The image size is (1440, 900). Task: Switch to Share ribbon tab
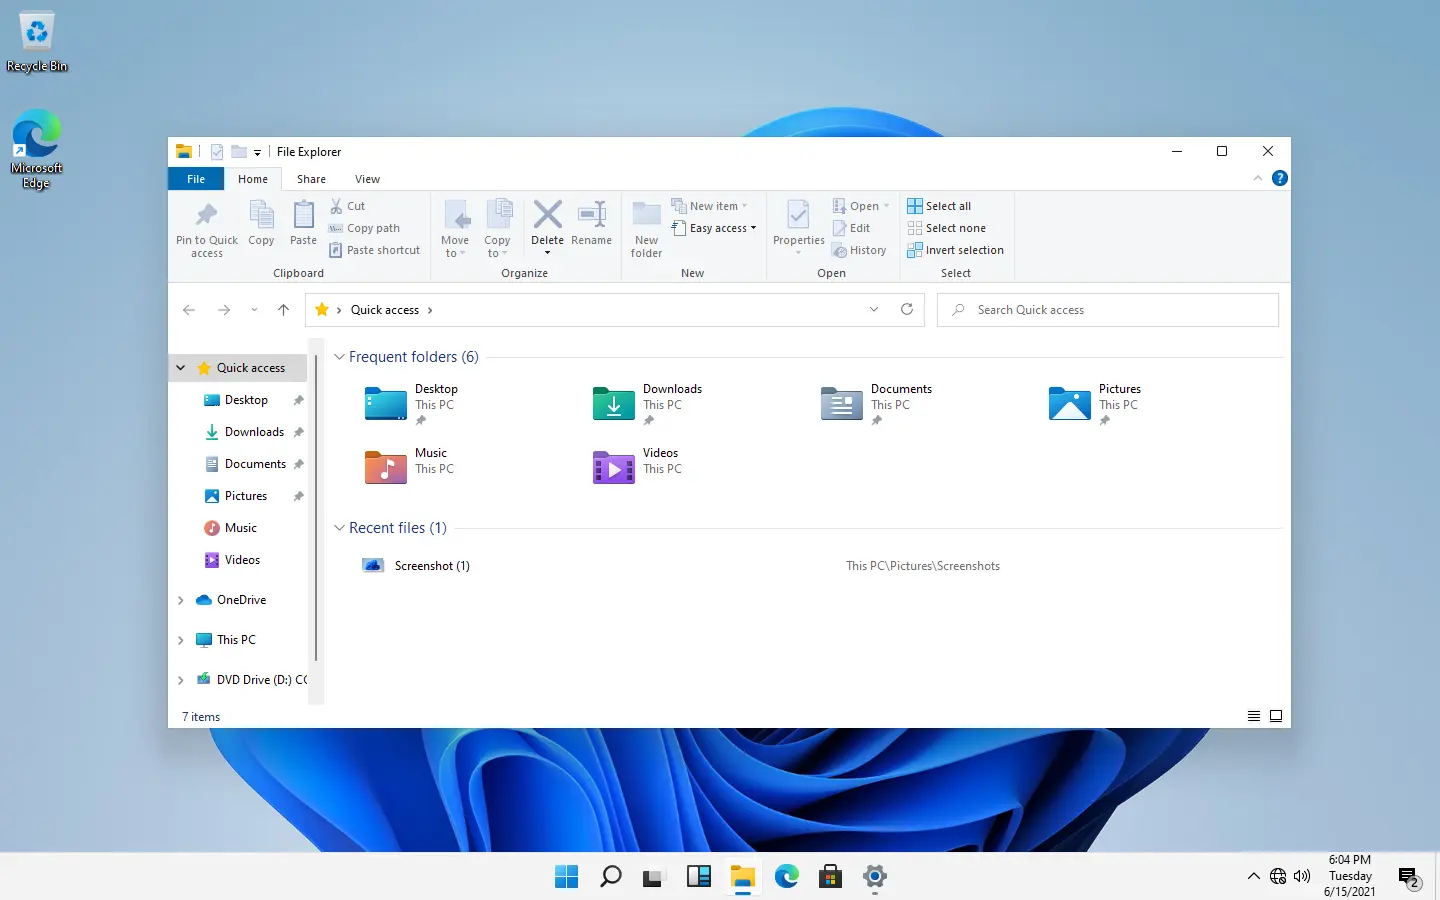click(x=311, y=179)
